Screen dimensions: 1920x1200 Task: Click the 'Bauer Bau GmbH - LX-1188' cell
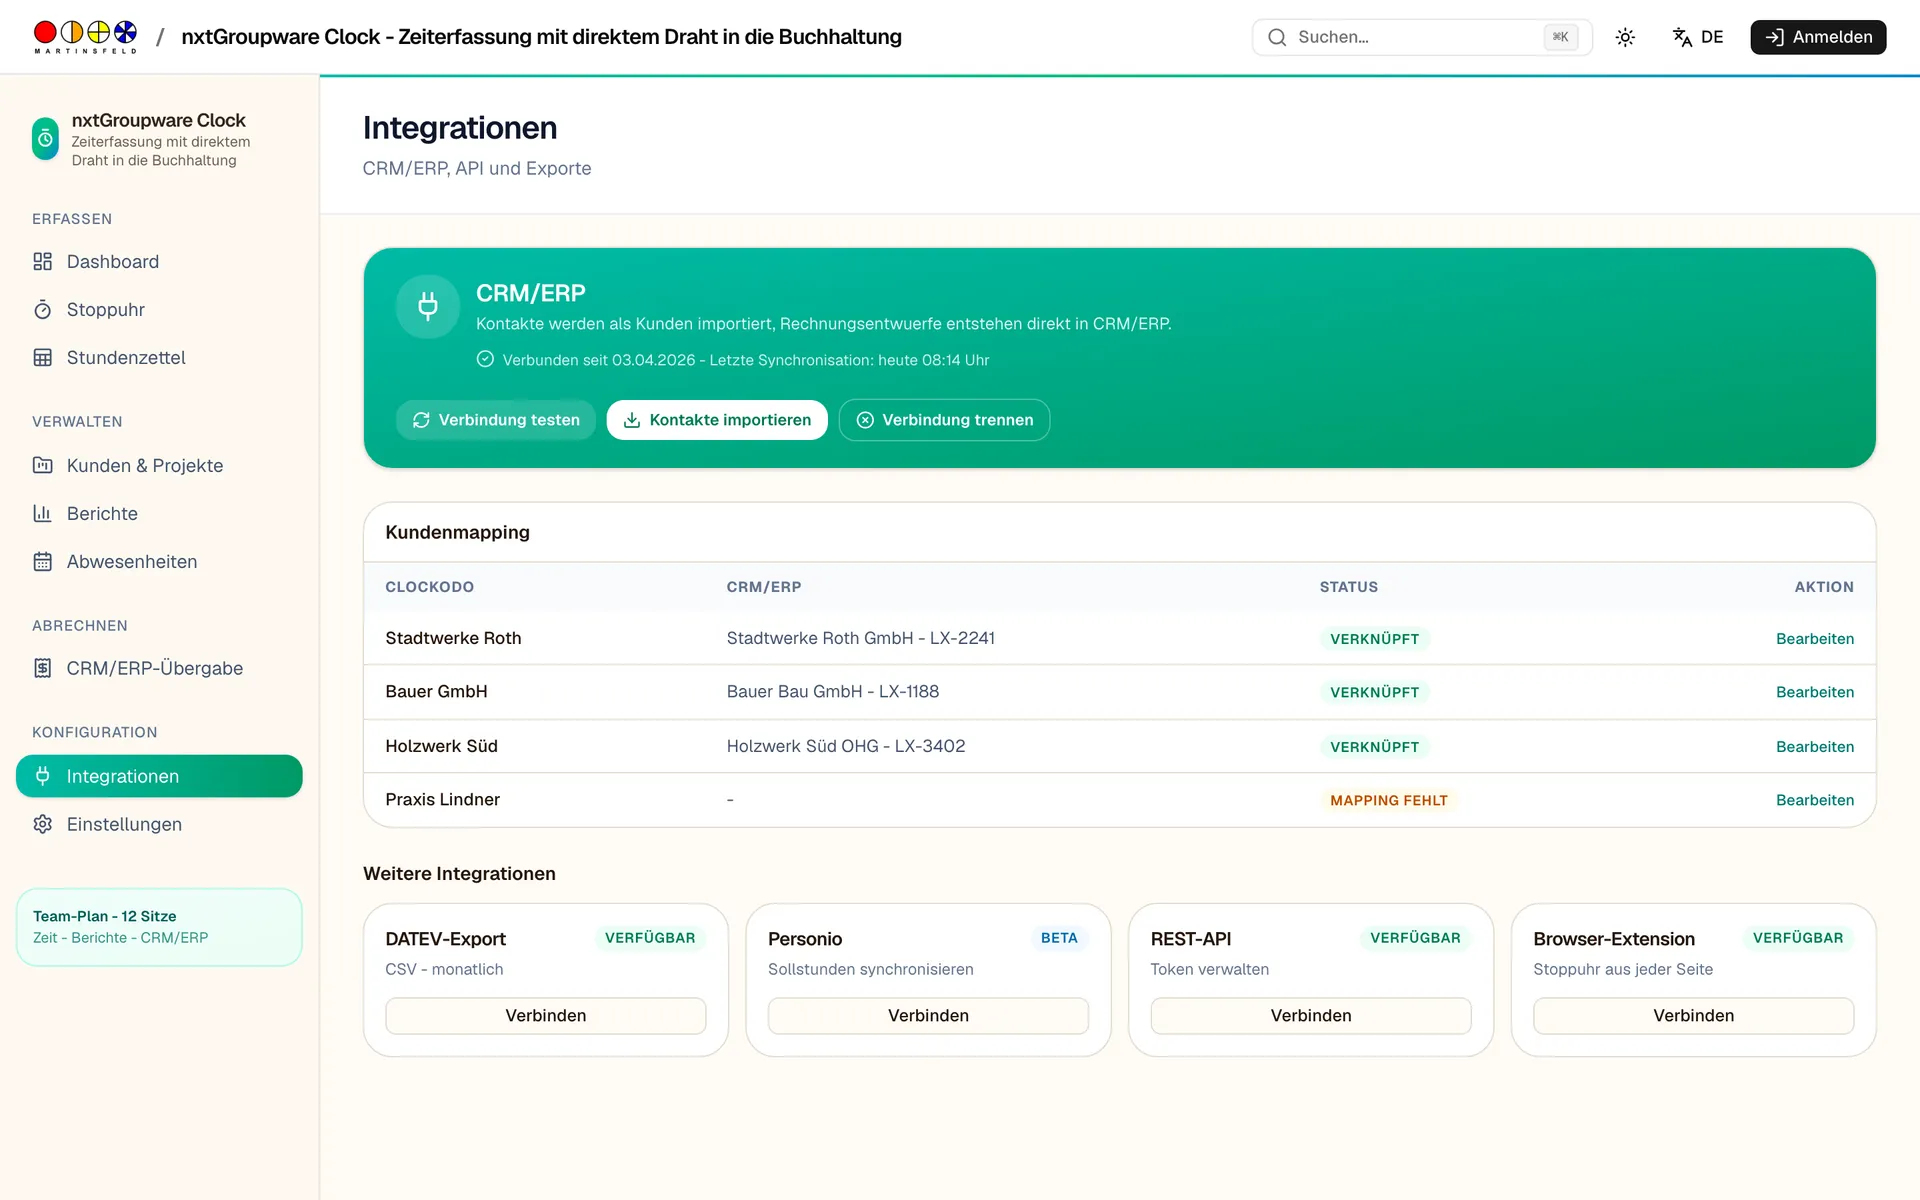click(x=832, y=691)
